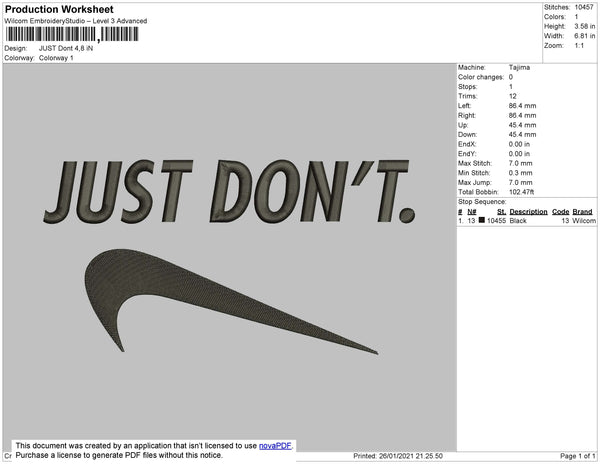Screen dimensions: 600x464
Task: Click the Stitches count value 10457
Action: (582, 6)
